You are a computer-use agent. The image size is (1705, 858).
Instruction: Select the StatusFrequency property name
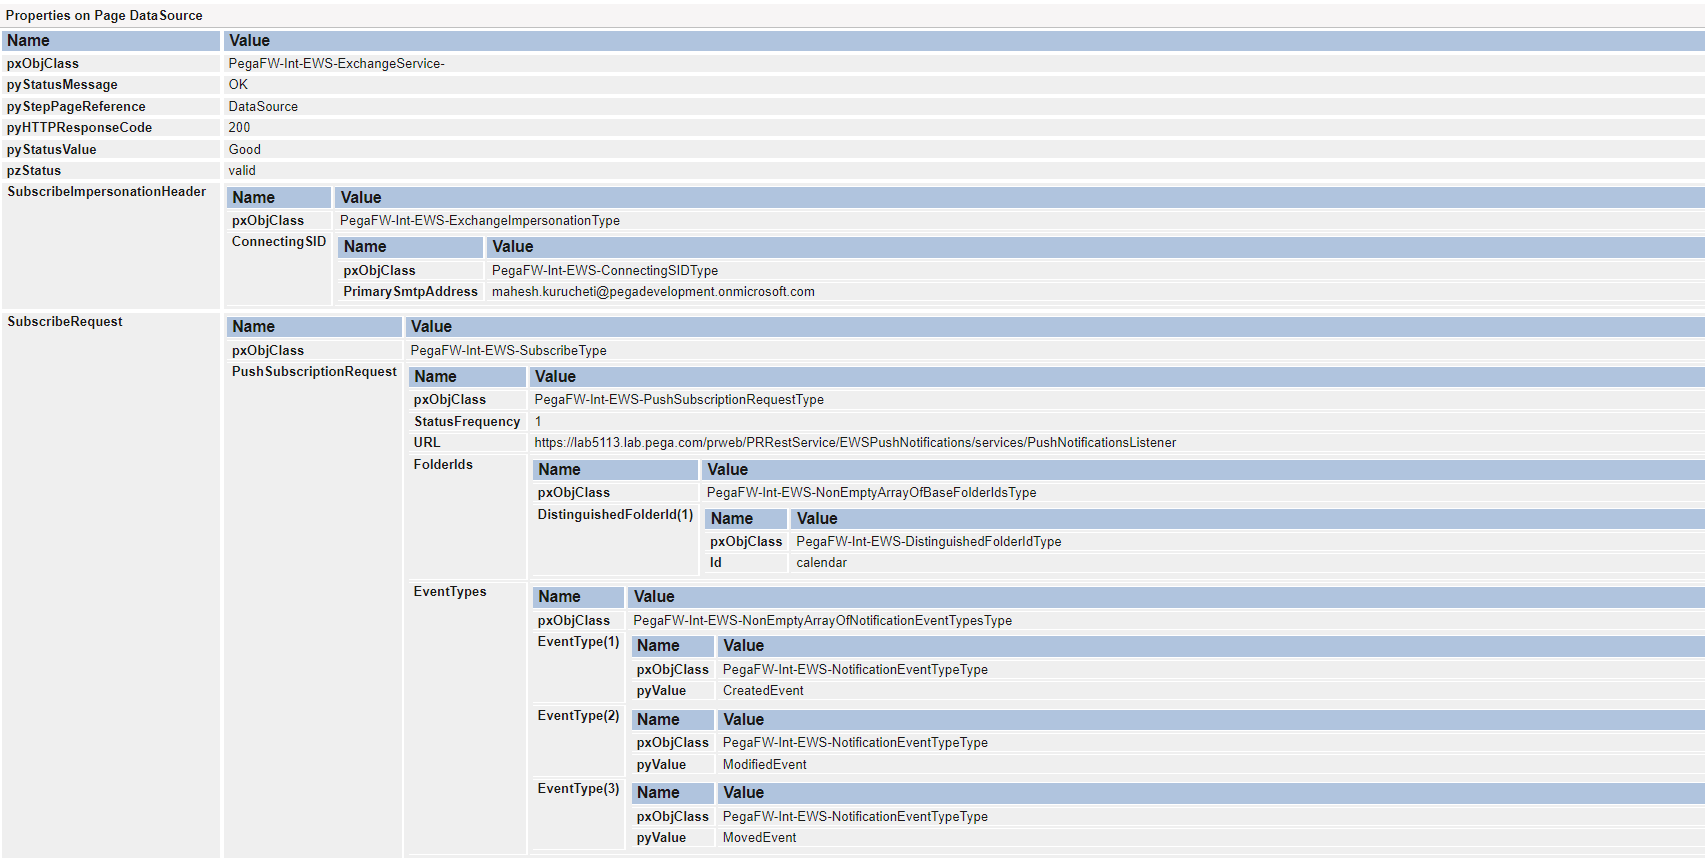pyautogui.click(x=467, y=422)
